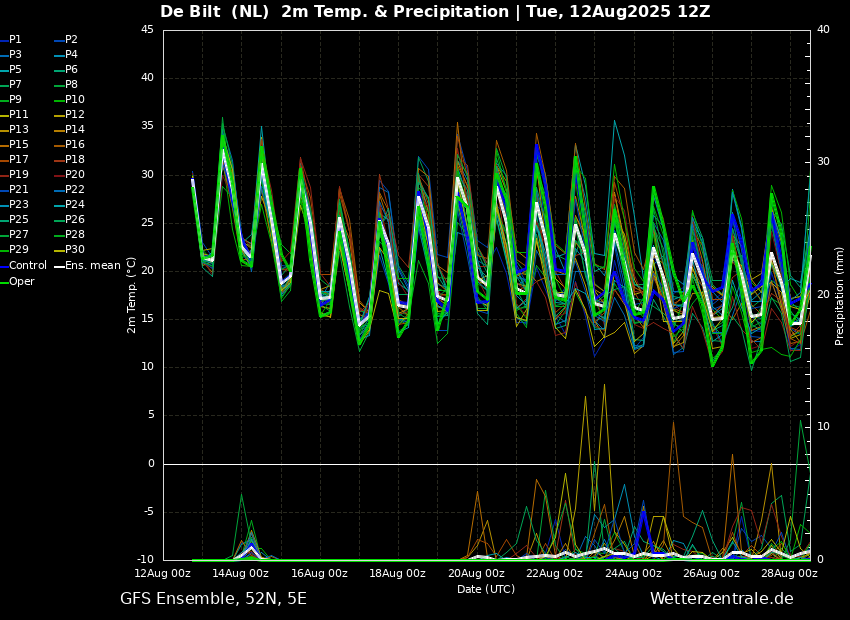Click the P1 legend entry
The width and height of the screenshot is (850, 620).
pos(15,40)
